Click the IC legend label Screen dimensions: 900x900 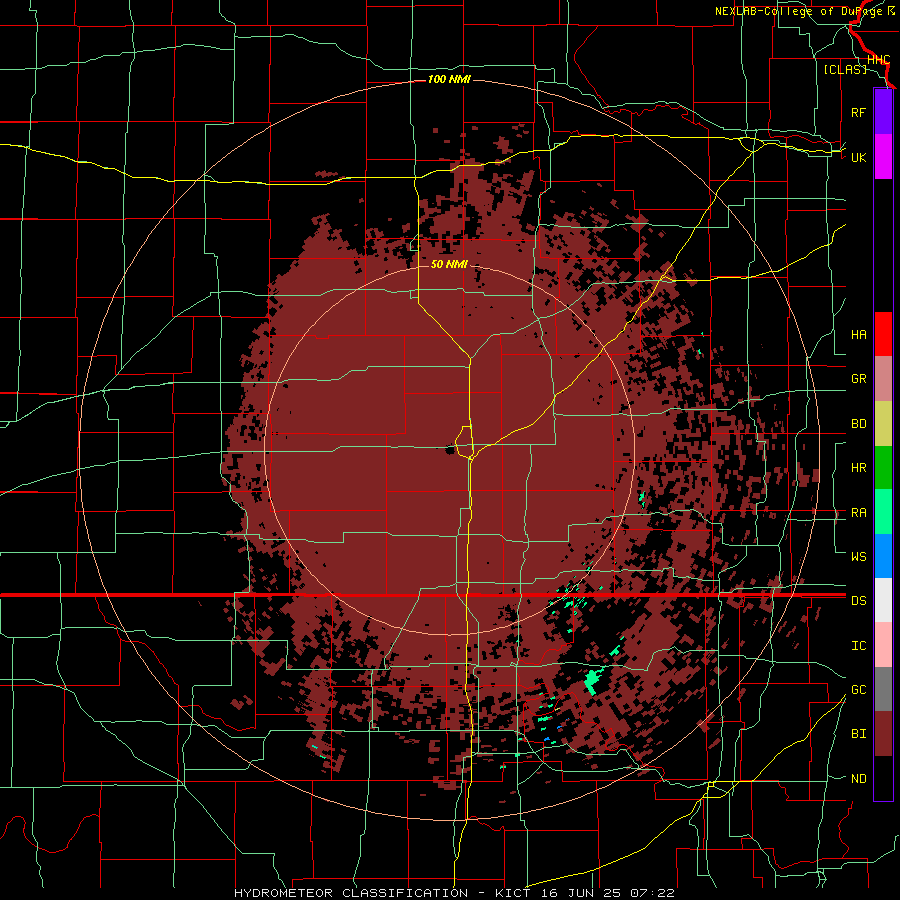(858, 646)
